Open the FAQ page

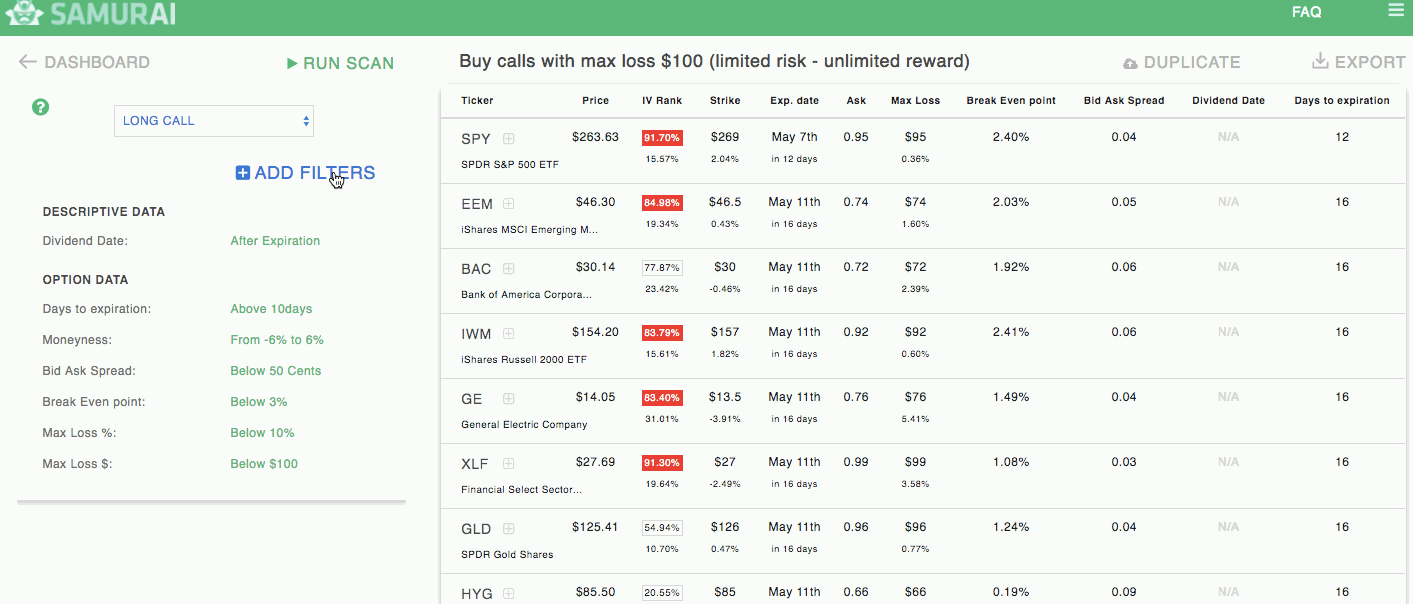[1306, 12]
